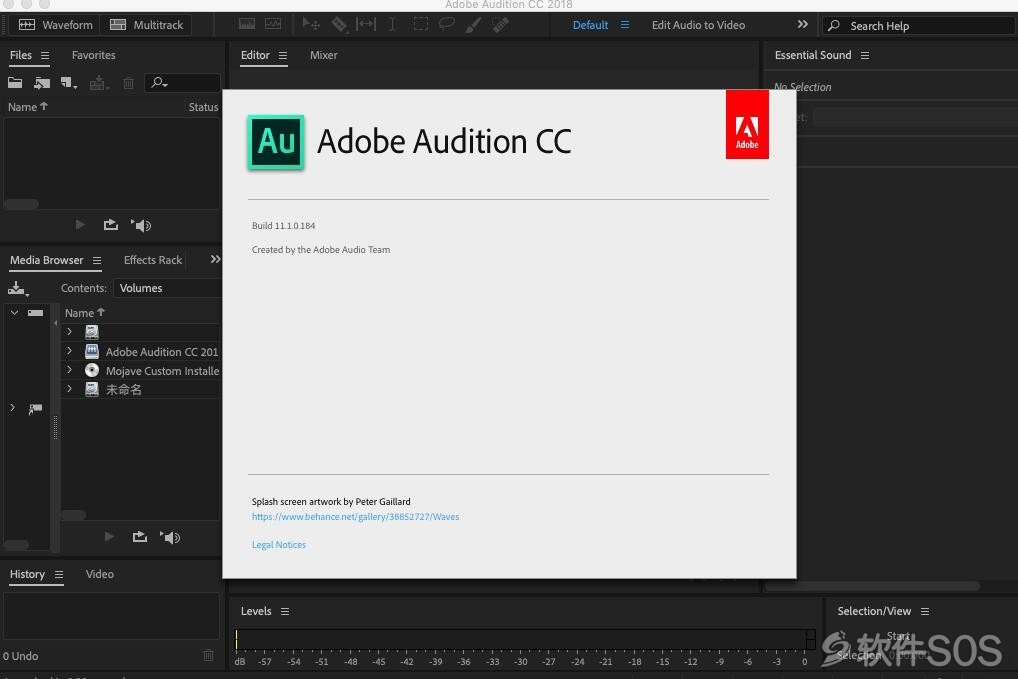Show the Spectral Frequency Display
The width and height of the screenshot is (1018, 679).
coord(247,25)
